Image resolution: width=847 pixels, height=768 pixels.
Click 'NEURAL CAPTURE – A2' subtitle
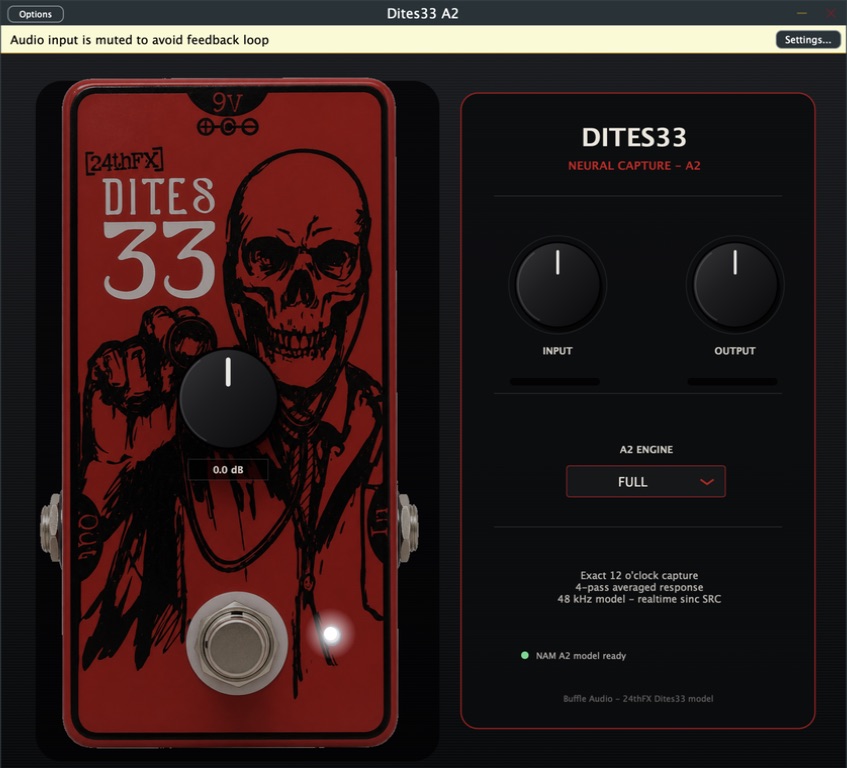pyautogui.click(x=634, y=166)
